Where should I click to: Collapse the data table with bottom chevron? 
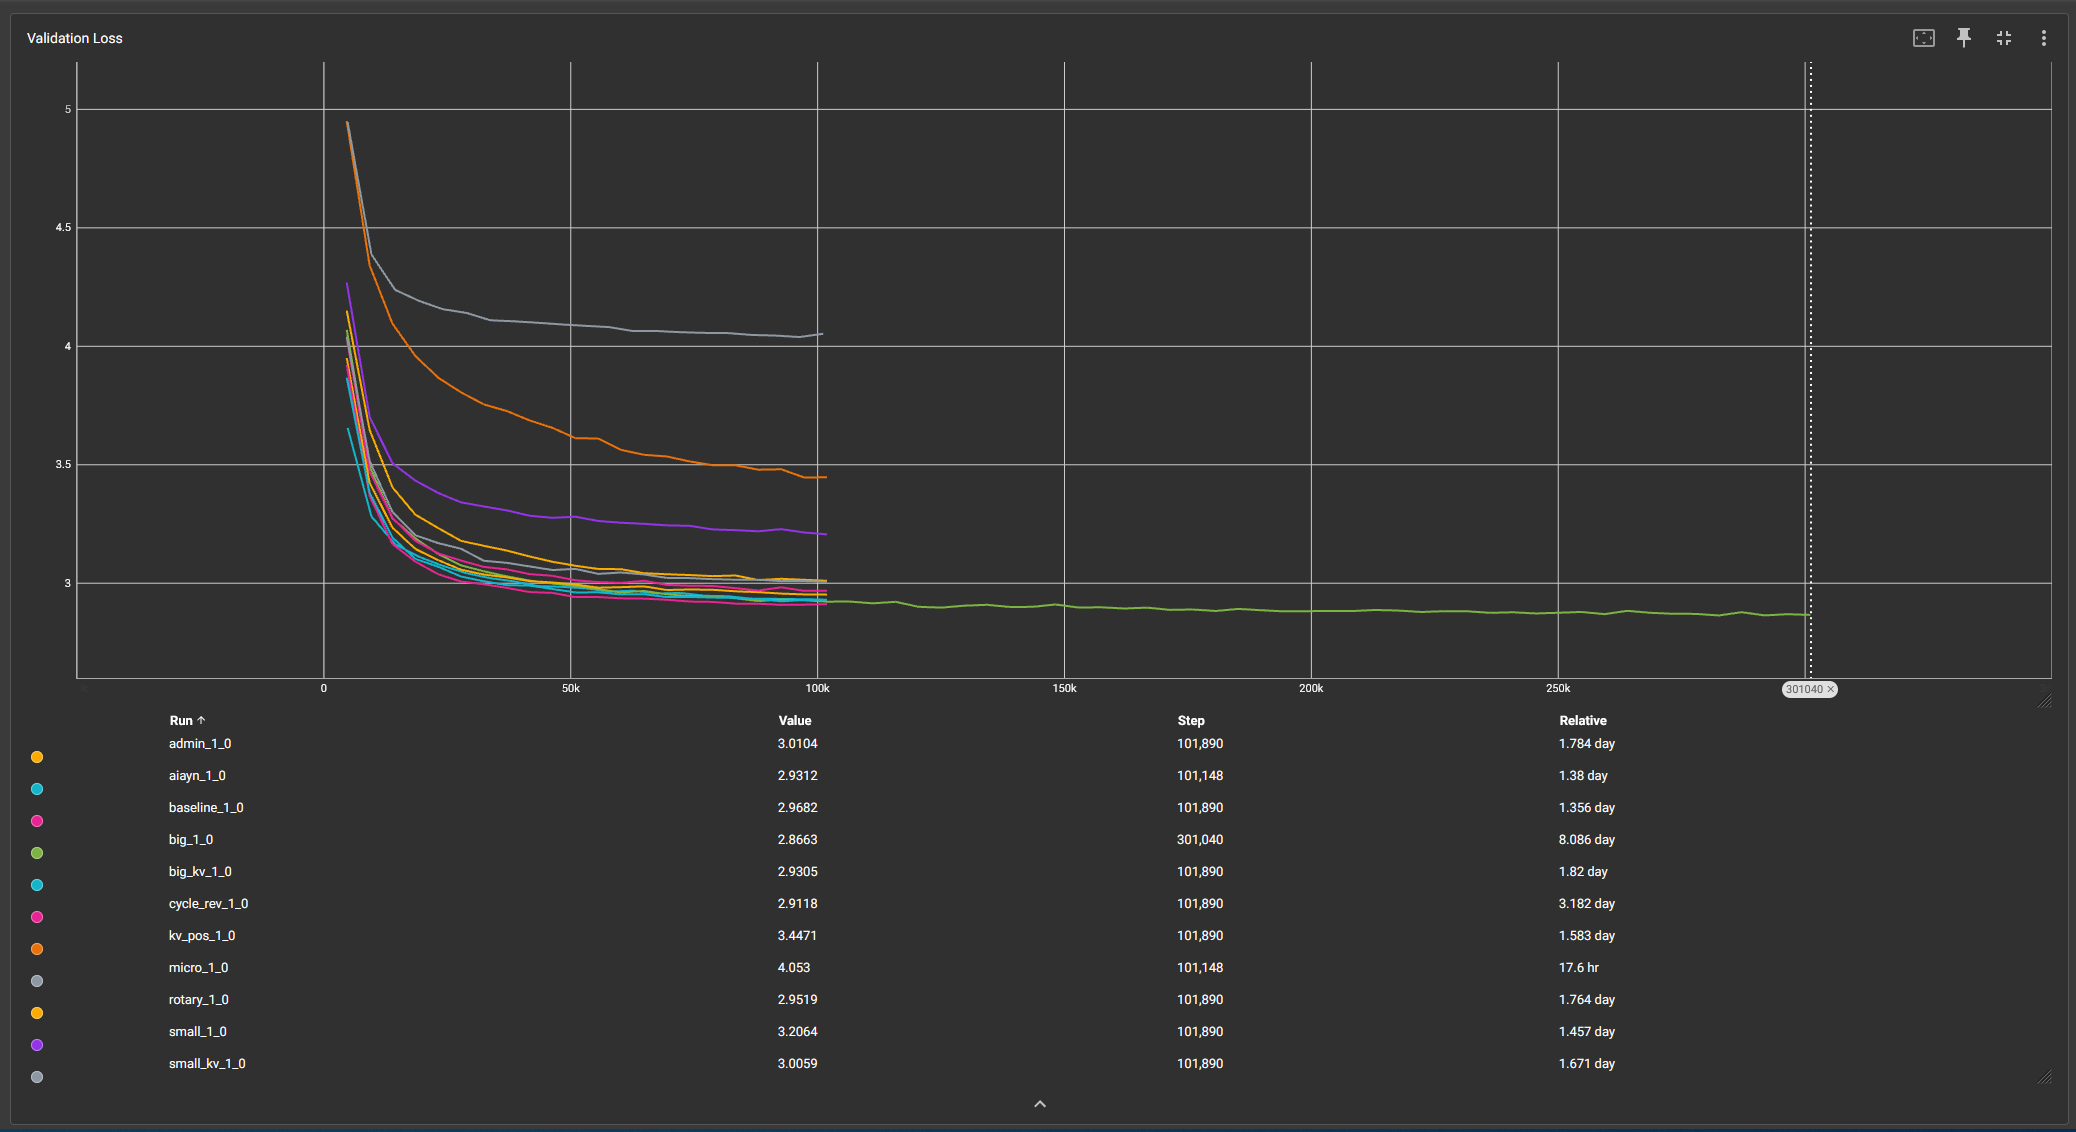point(1040,1104)
